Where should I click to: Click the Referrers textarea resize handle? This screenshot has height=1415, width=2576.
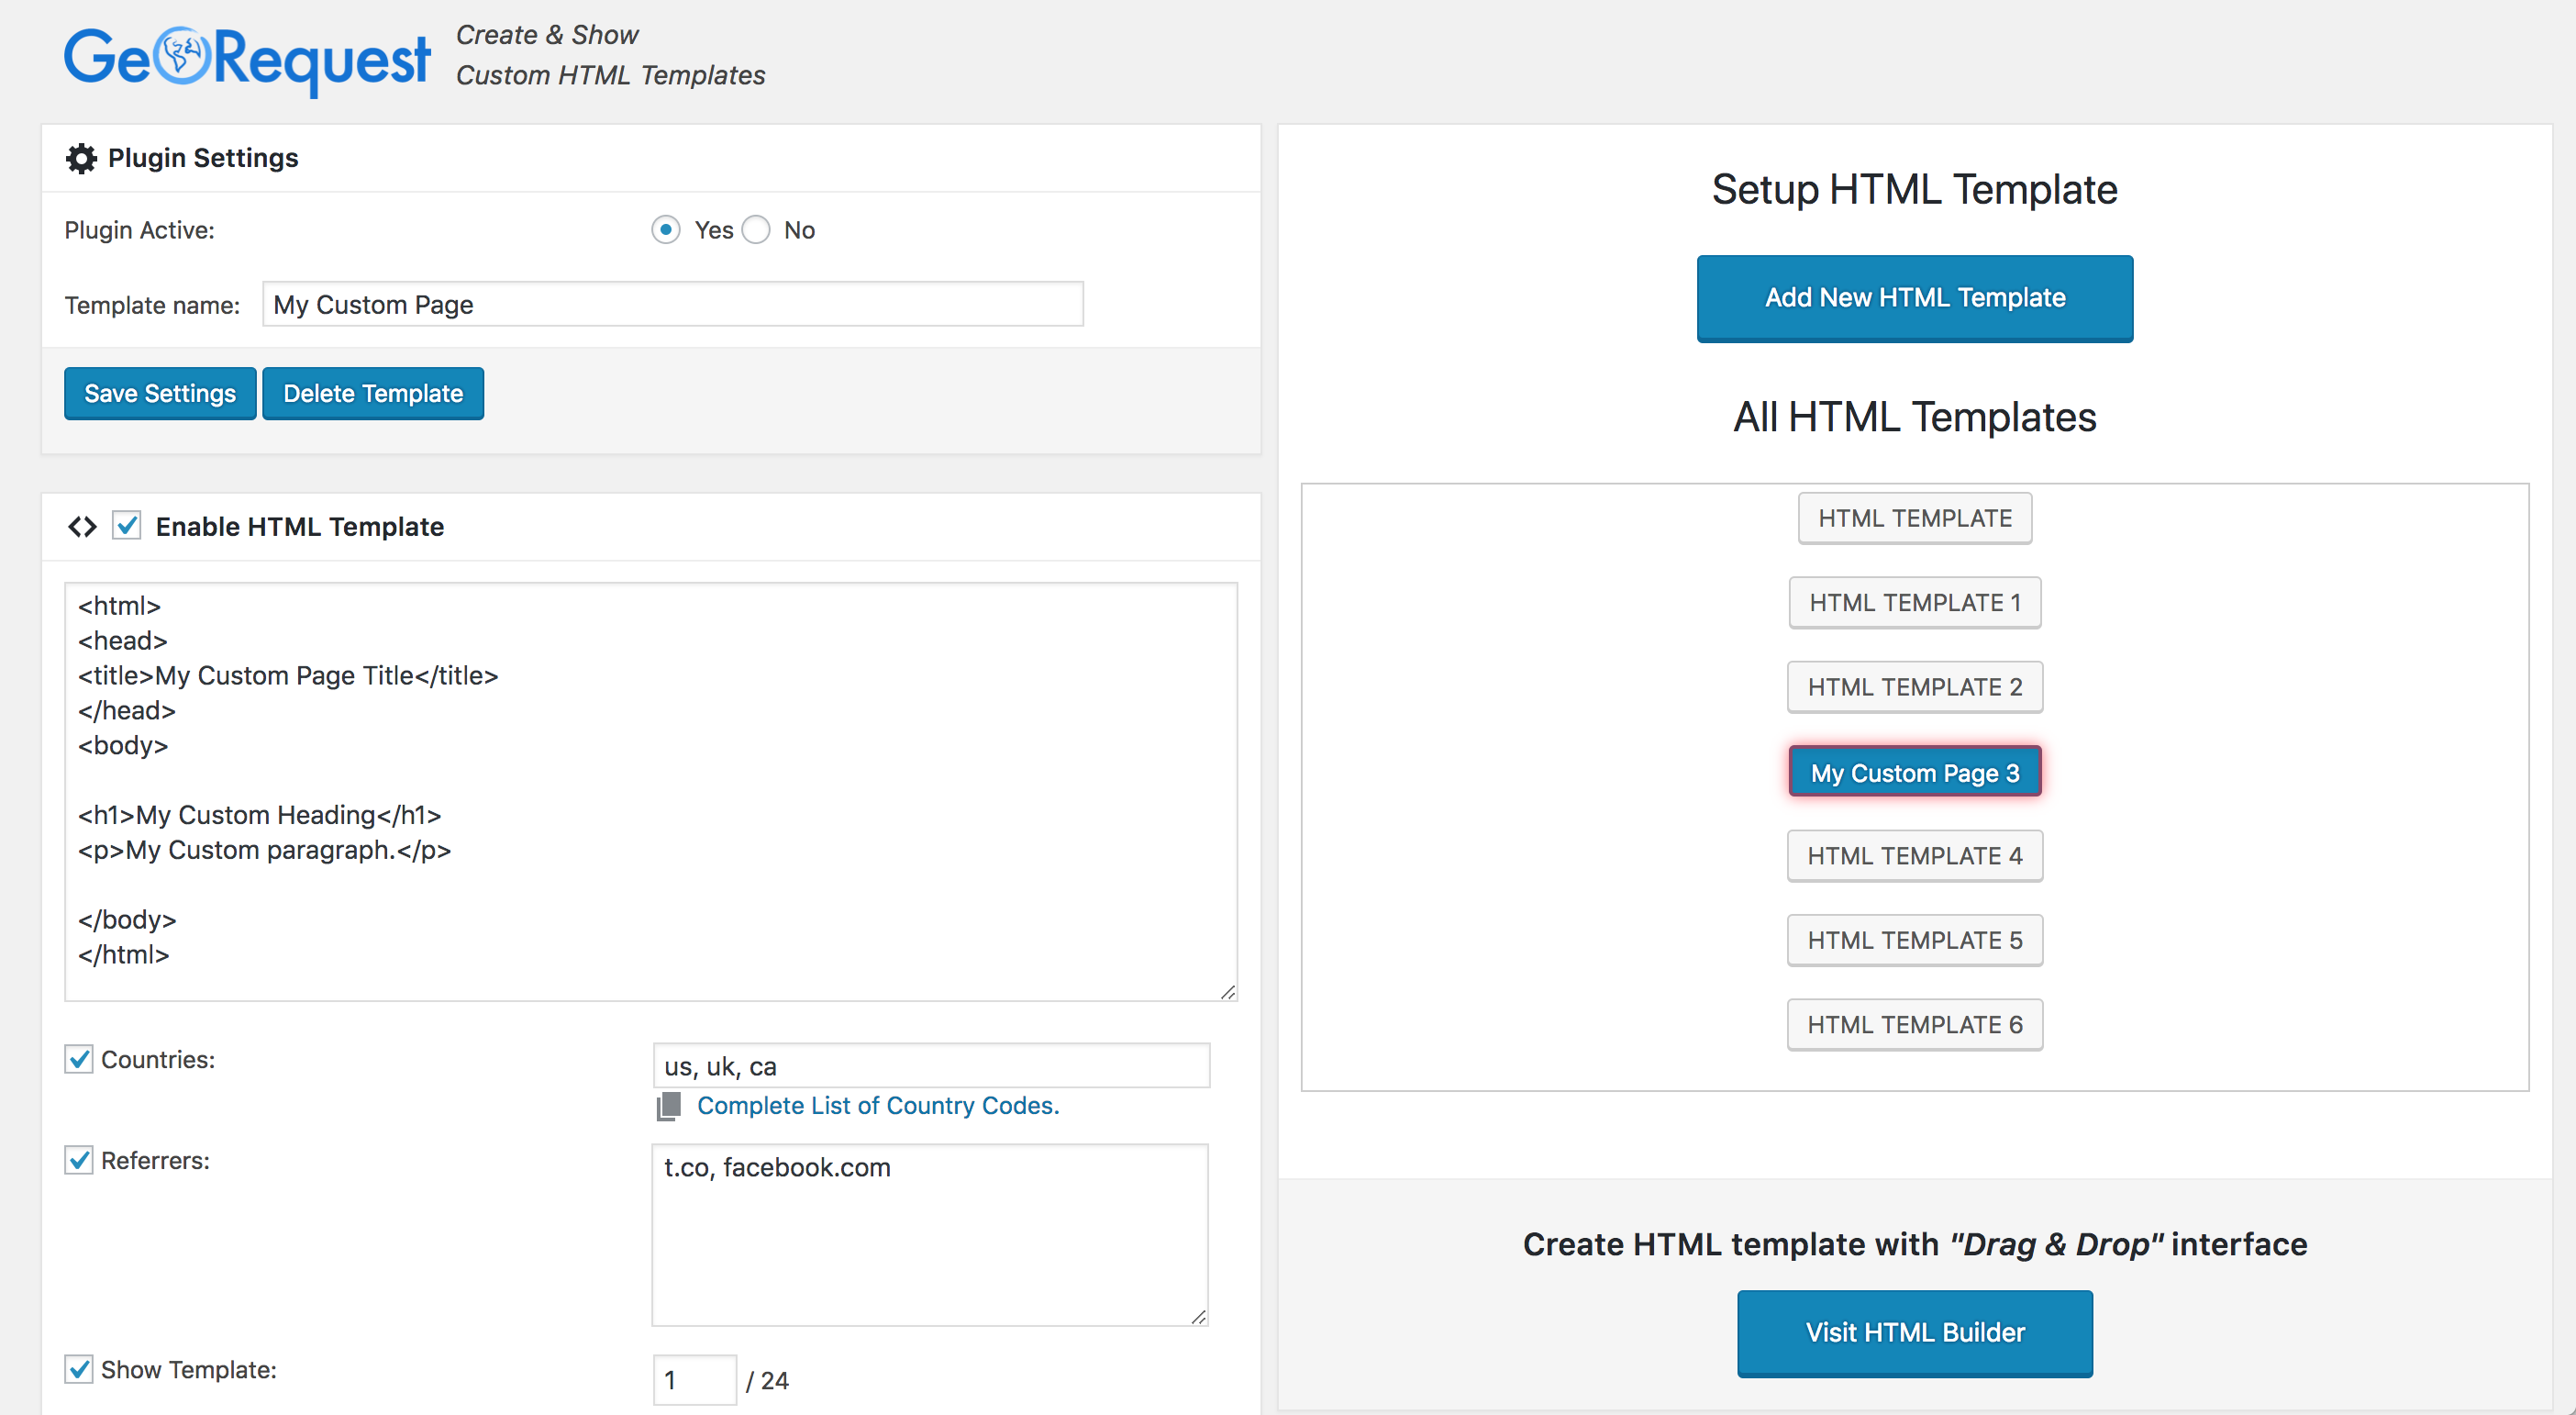coord(1198,1316)
